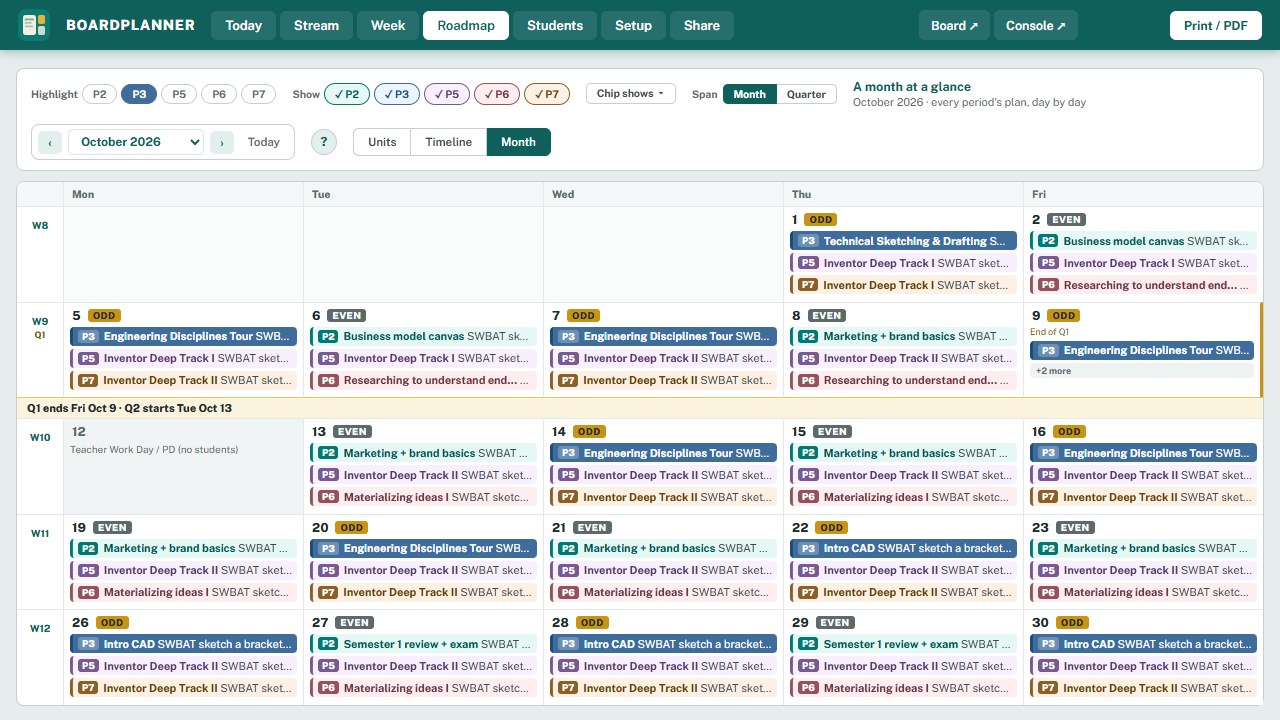Open the question mark help button

tap(324, 142)
